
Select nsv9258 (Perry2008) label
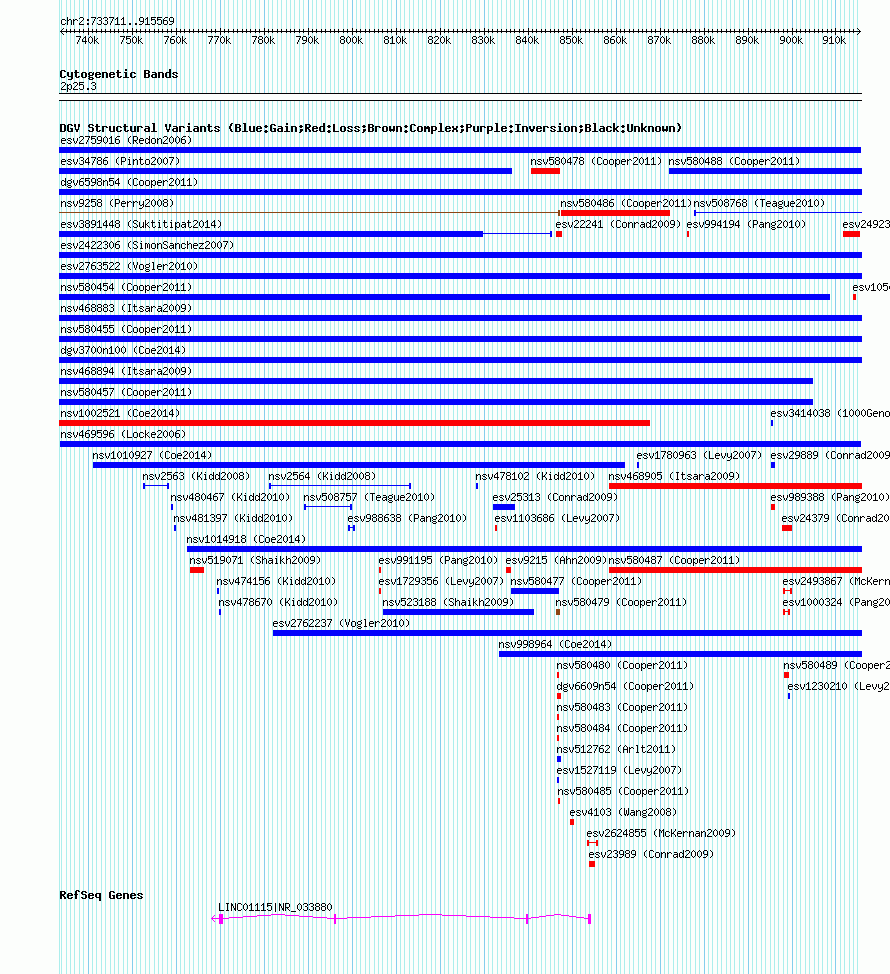117,203
